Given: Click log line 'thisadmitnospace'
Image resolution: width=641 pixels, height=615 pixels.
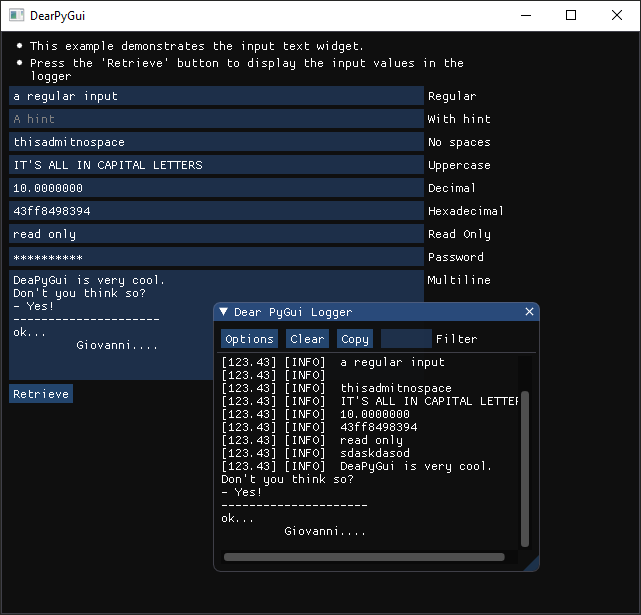Looking at the screenshot, I should point(396,388).
